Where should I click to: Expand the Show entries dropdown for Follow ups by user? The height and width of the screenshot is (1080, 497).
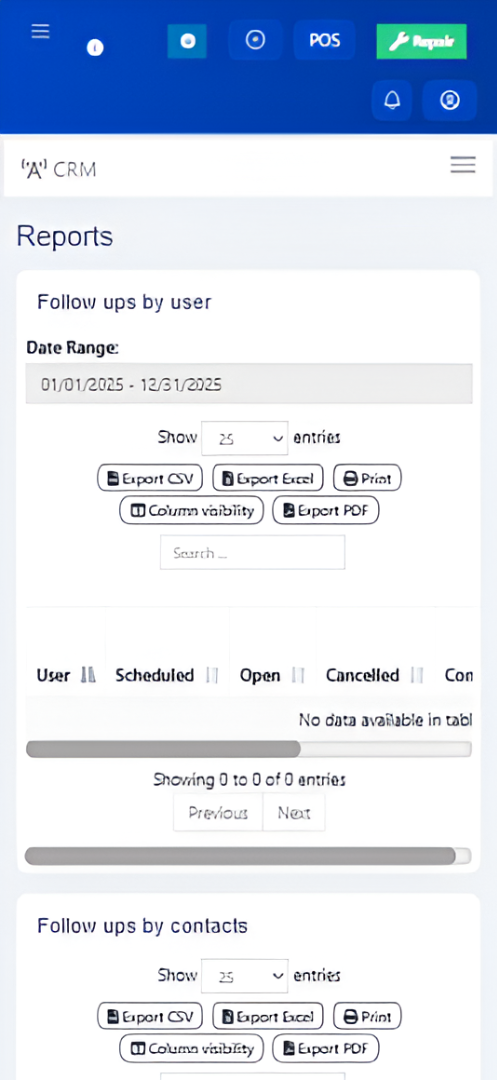[244, 438]
